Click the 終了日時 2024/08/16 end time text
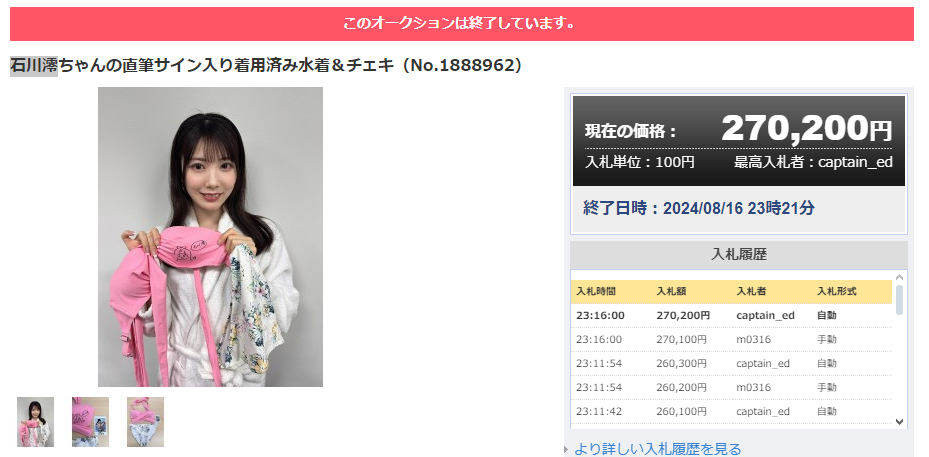929x457 pixels. pyautogui.click(x=699, y=208)
